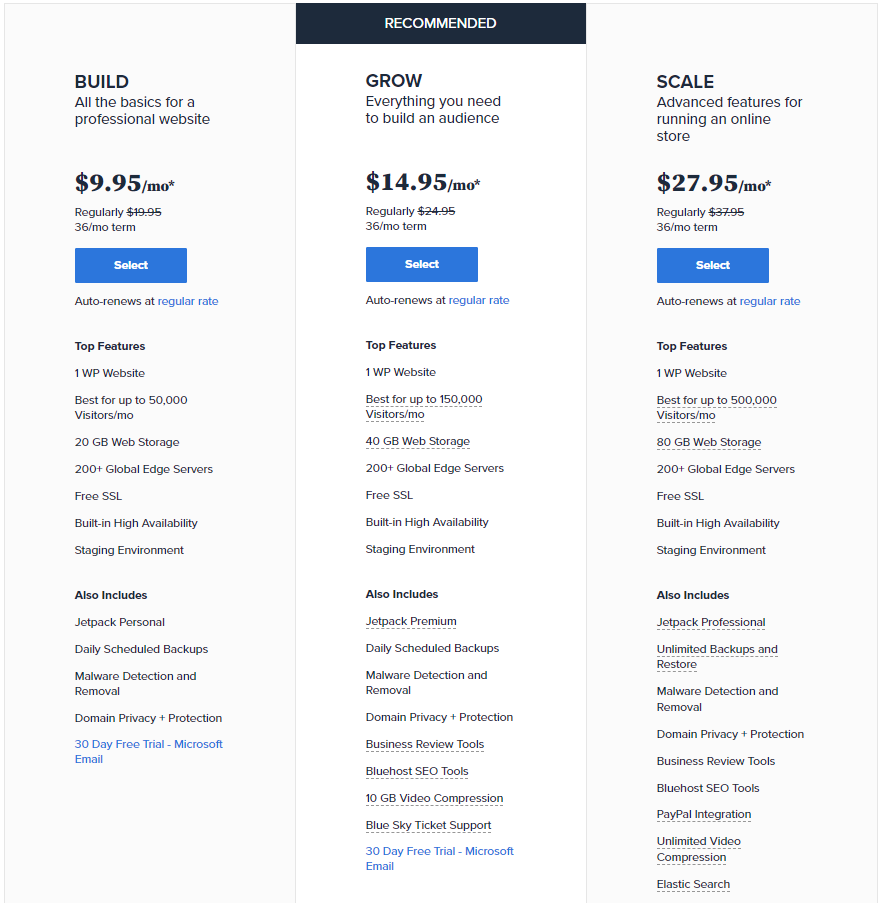Screen dimensions: 886x903
Task: Open Bluehost SEO Tools link in Grow column
Action: [x=417, y=771]
